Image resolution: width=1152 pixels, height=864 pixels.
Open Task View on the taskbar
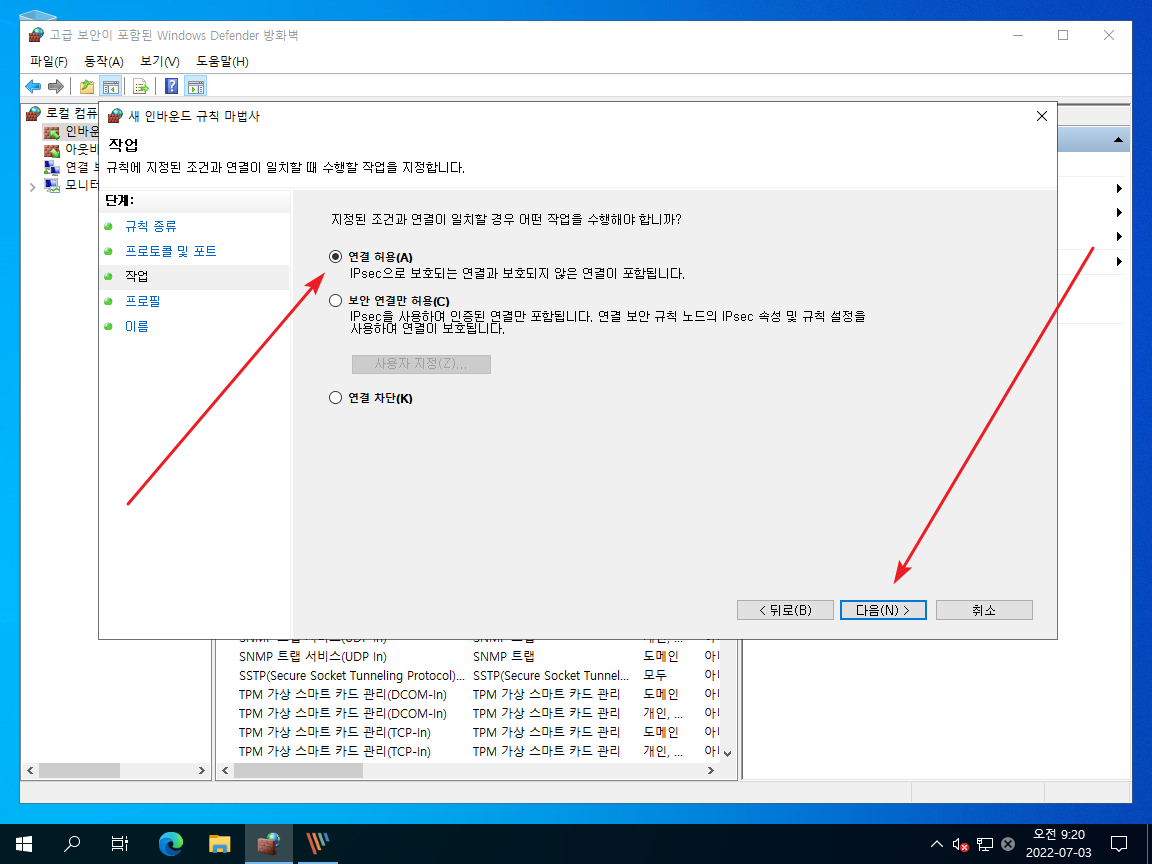[x=120, y=843]
